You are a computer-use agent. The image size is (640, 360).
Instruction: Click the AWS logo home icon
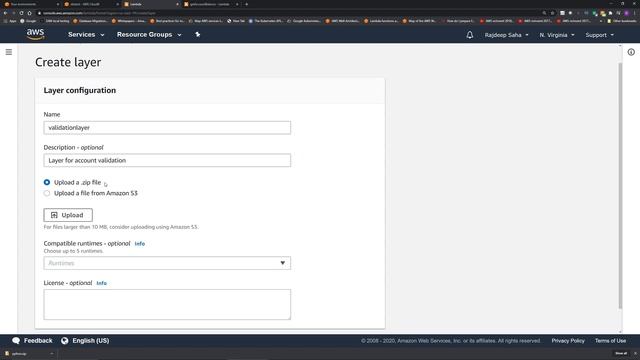[36, 34]
